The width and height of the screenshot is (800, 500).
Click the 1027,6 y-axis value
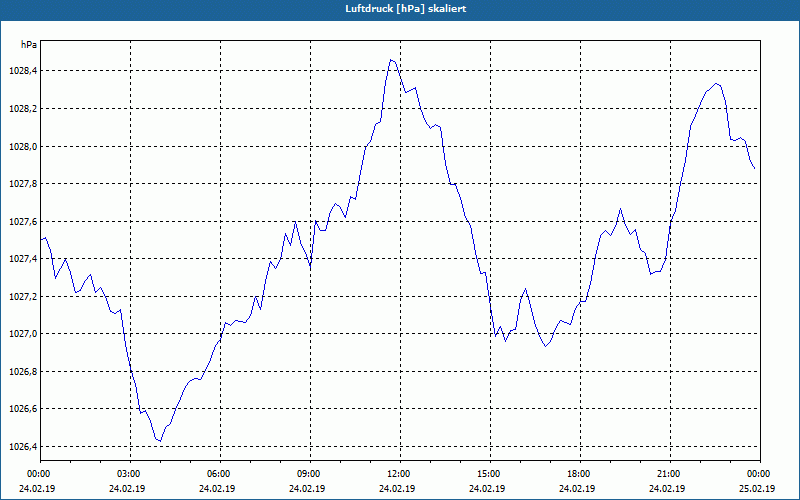tap(23, 221)
